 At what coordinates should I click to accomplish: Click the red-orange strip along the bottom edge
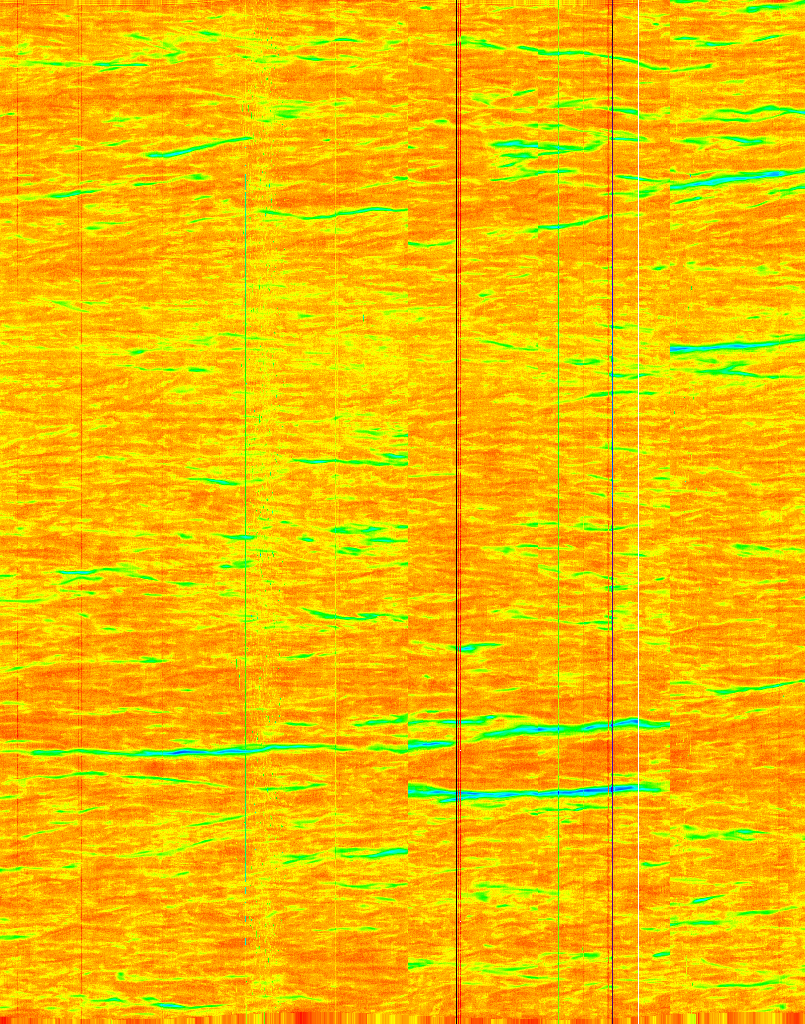click(400, 1018)
